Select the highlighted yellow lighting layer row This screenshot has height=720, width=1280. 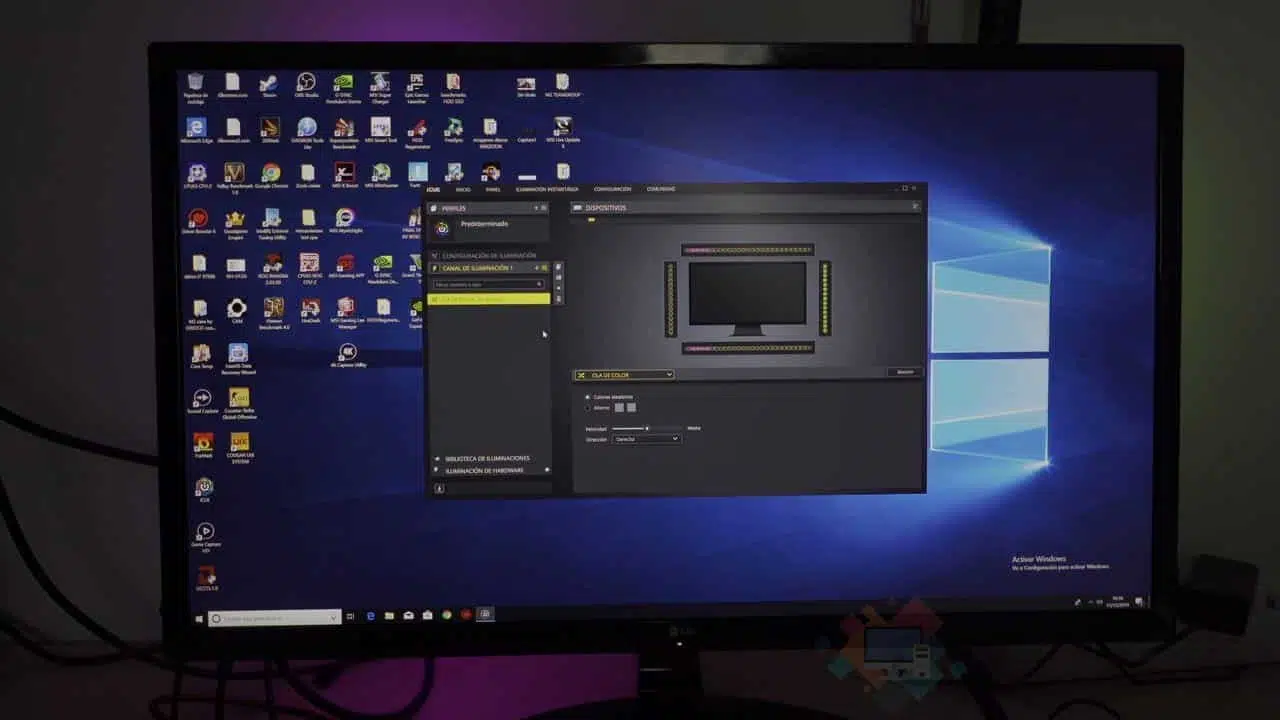[x=489, y=299]
